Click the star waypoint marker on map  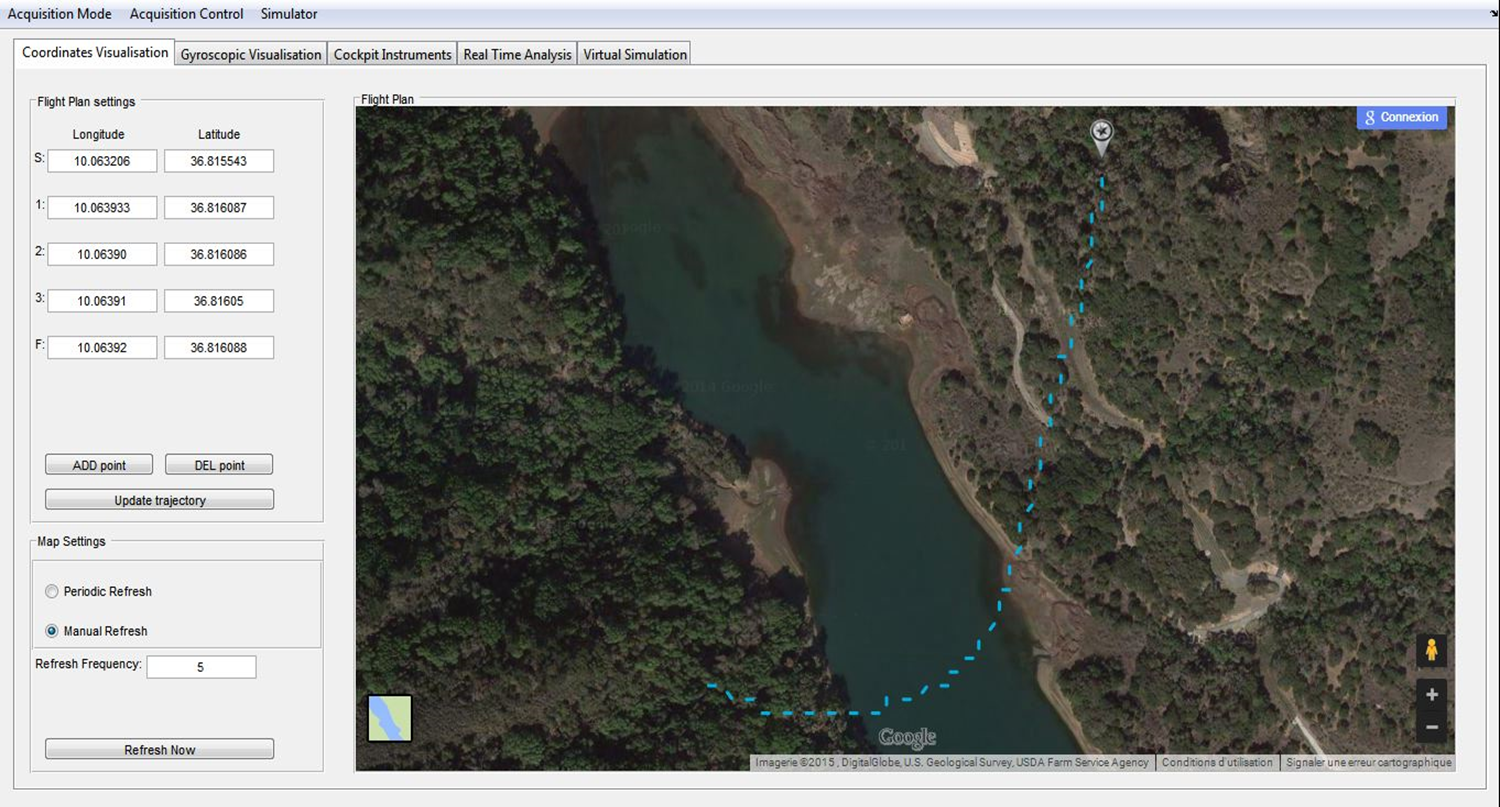point(1102,138)
